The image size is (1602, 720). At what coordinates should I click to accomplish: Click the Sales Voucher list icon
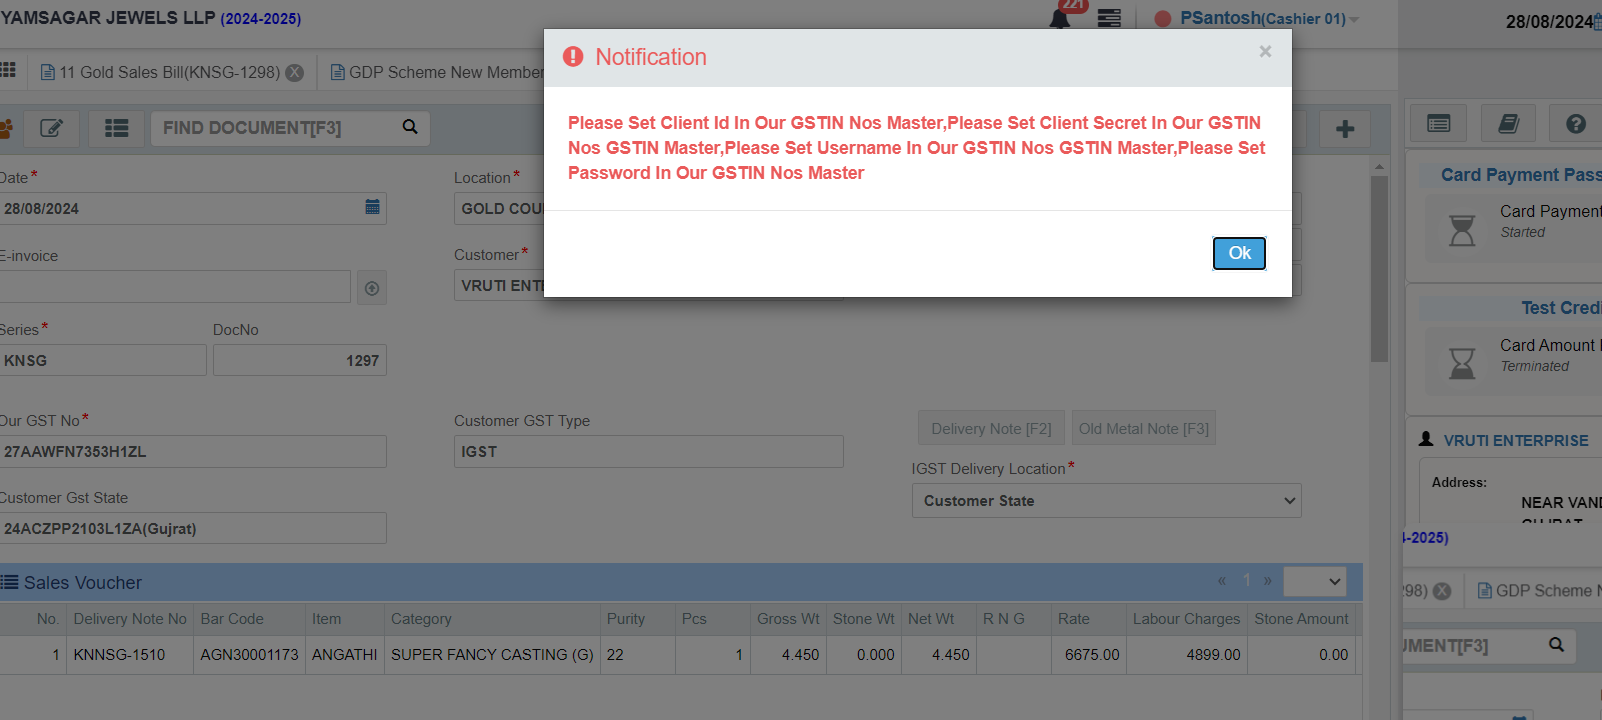tap(9, 582)
